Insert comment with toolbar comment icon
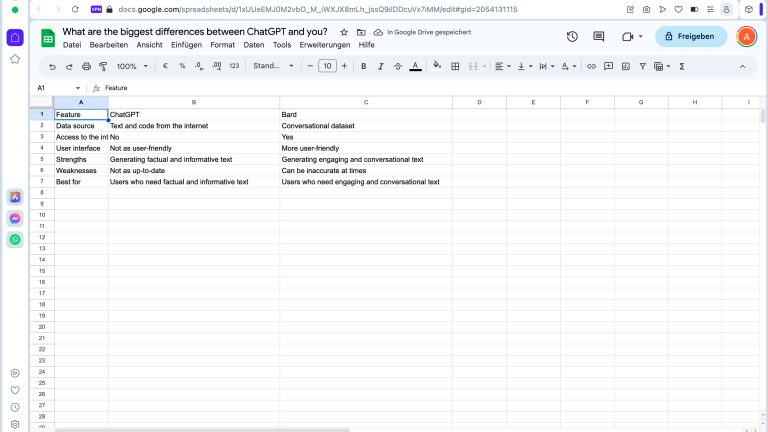768x432 pixels. click(x=608, y=66)
